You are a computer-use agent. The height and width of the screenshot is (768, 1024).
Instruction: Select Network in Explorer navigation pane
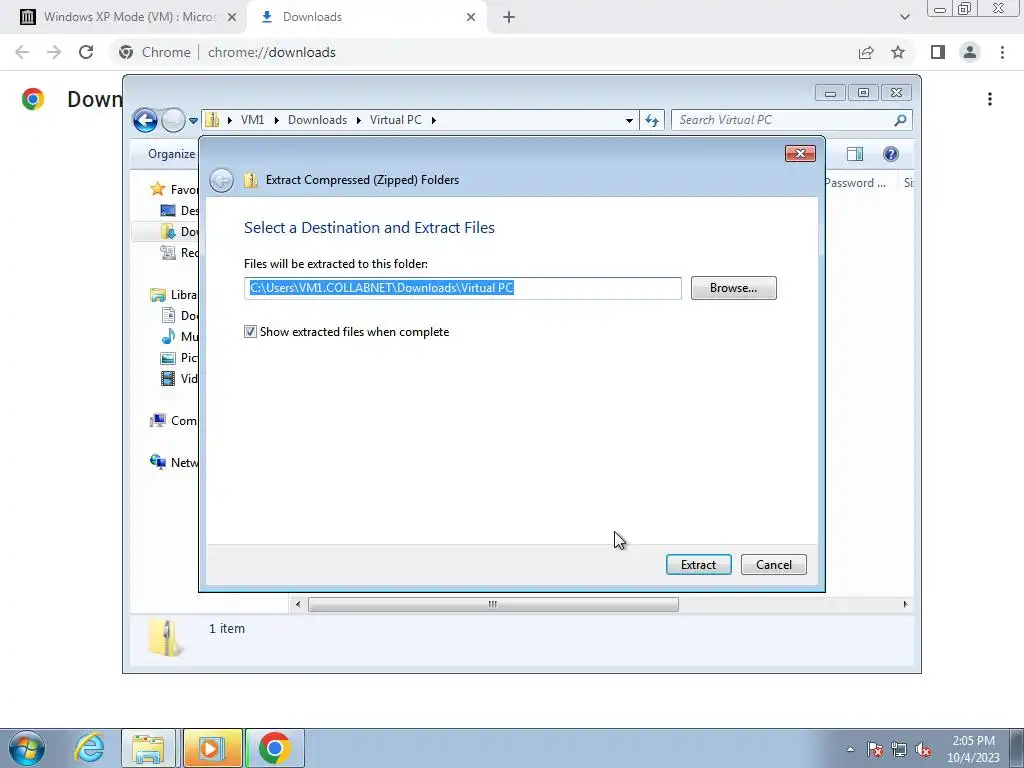(174, 462)
